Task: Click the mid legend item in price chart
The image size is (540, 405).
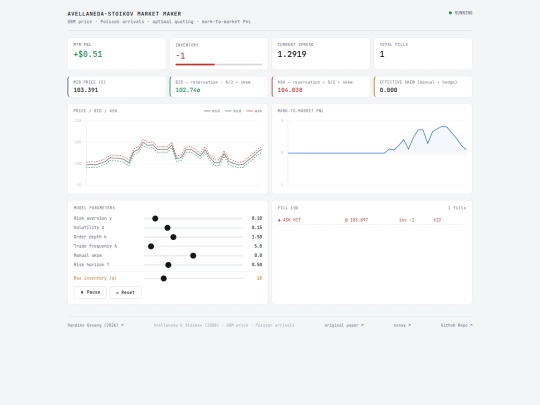Action: click(x=212, y=111)
